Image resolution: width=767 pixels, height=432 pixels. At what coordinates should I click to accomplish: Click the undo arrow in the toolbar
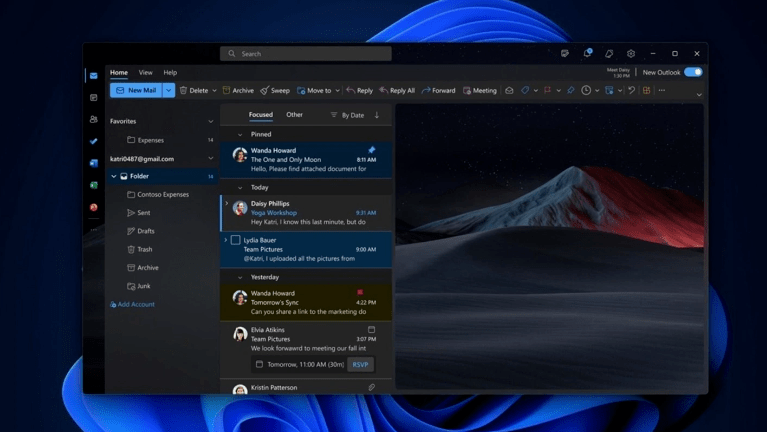[x=632, y=91]
